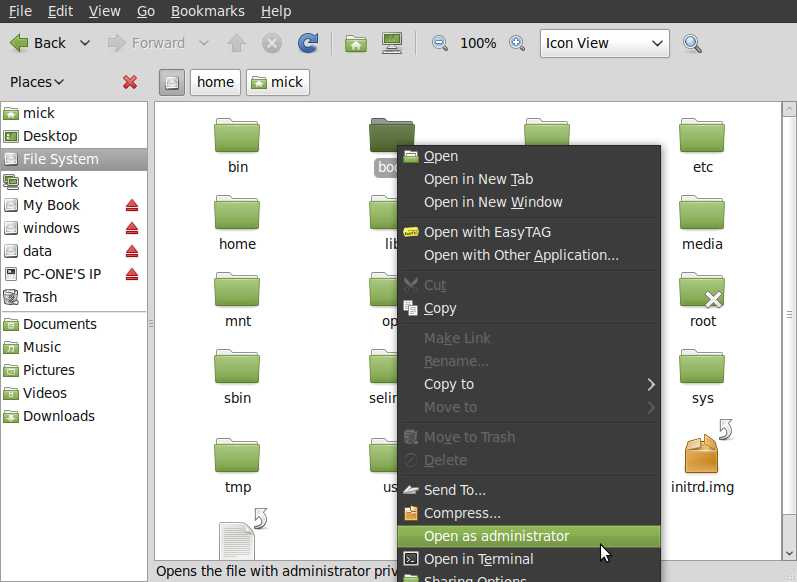797x582 pixels.
Task: Choose Open in New Tab
Action: [529, 179]
